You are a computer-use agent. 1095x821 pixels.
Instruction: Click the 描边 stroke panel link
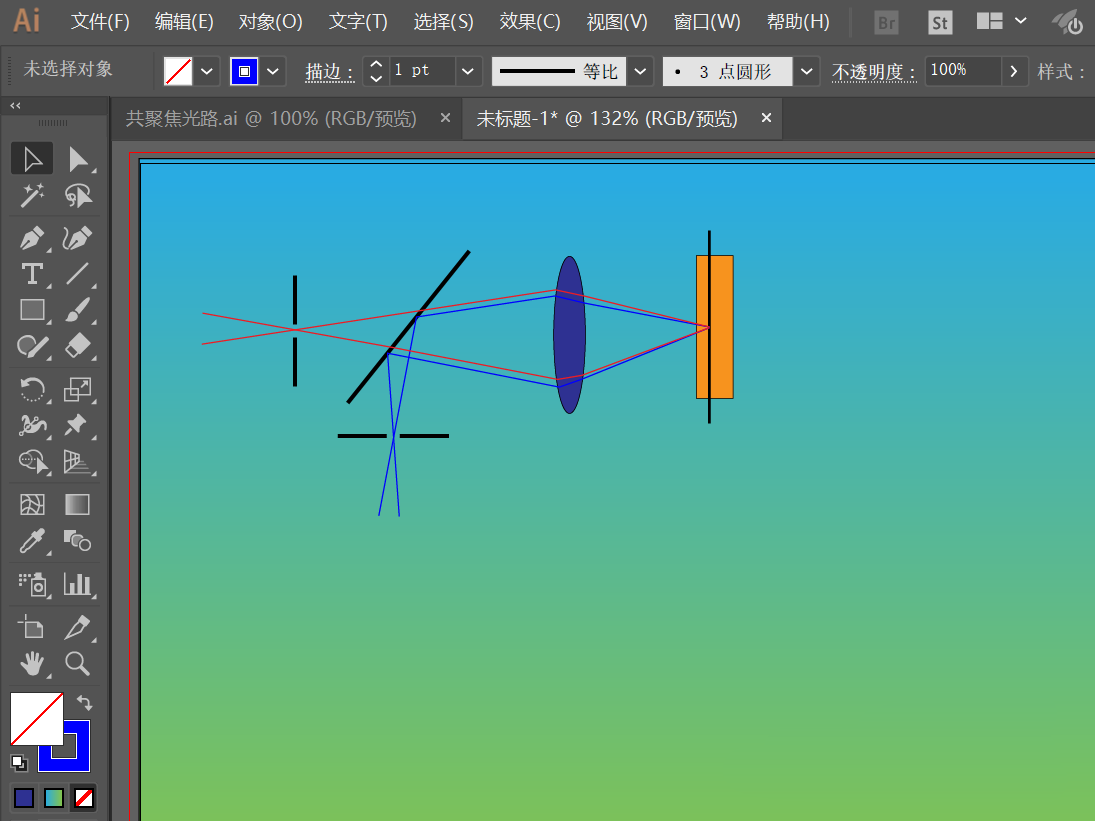pyautogui.click(x=330, y=71)
